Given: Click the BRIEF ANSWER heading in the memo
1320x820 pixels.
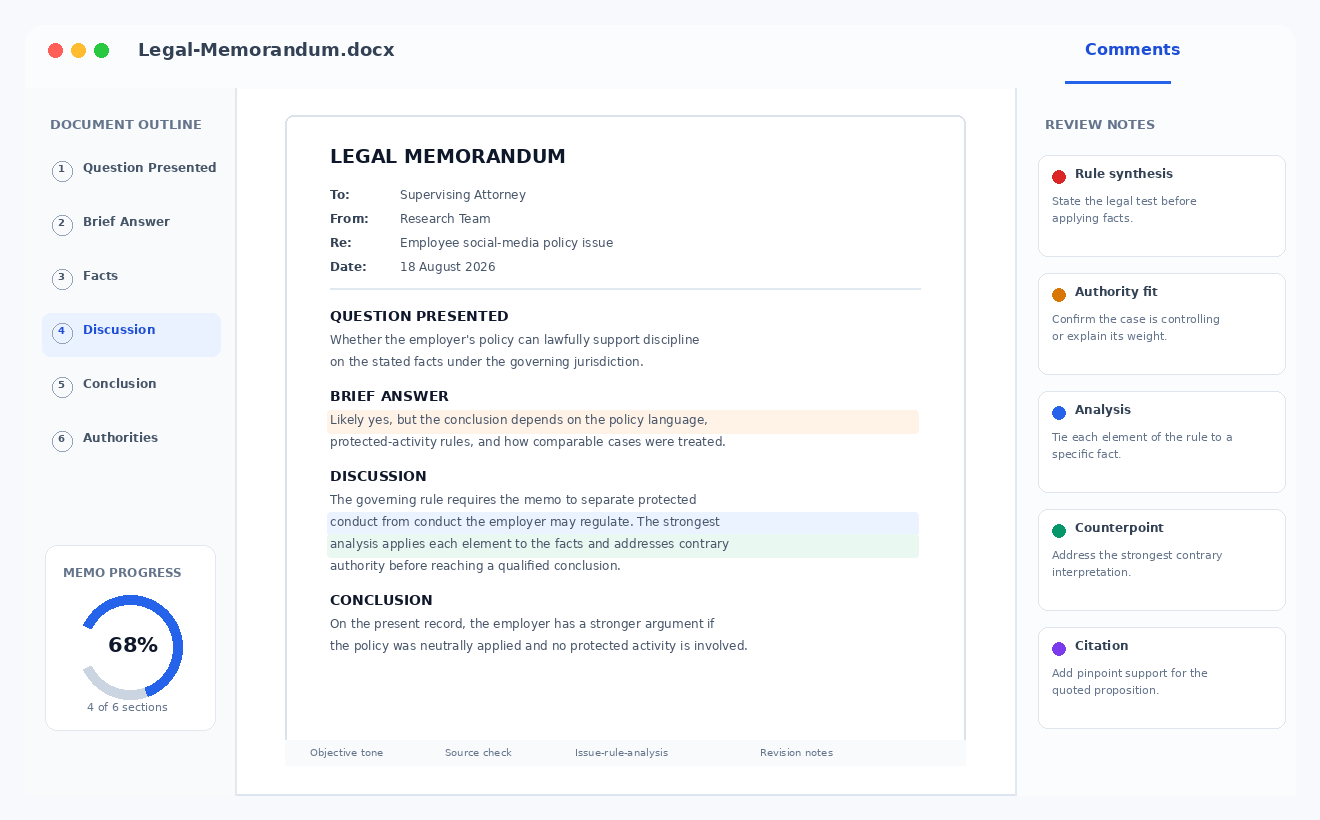Looking at the screenshot, I should (x=389, y=397).
